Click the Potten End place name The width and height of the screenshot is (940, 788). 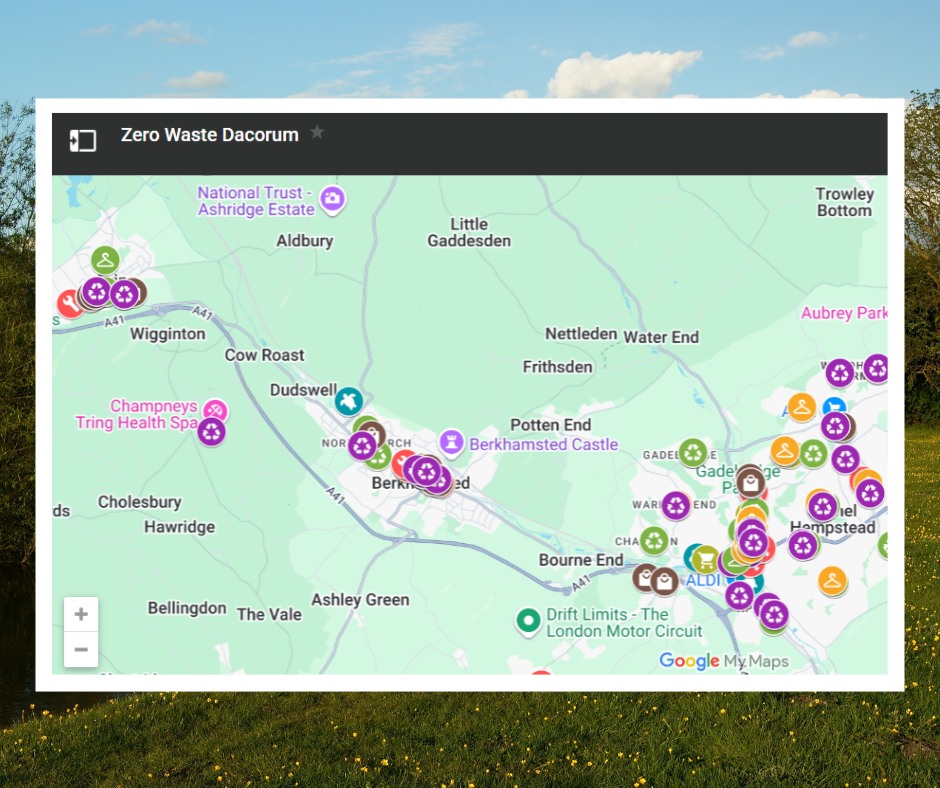(x=551, y=425)
